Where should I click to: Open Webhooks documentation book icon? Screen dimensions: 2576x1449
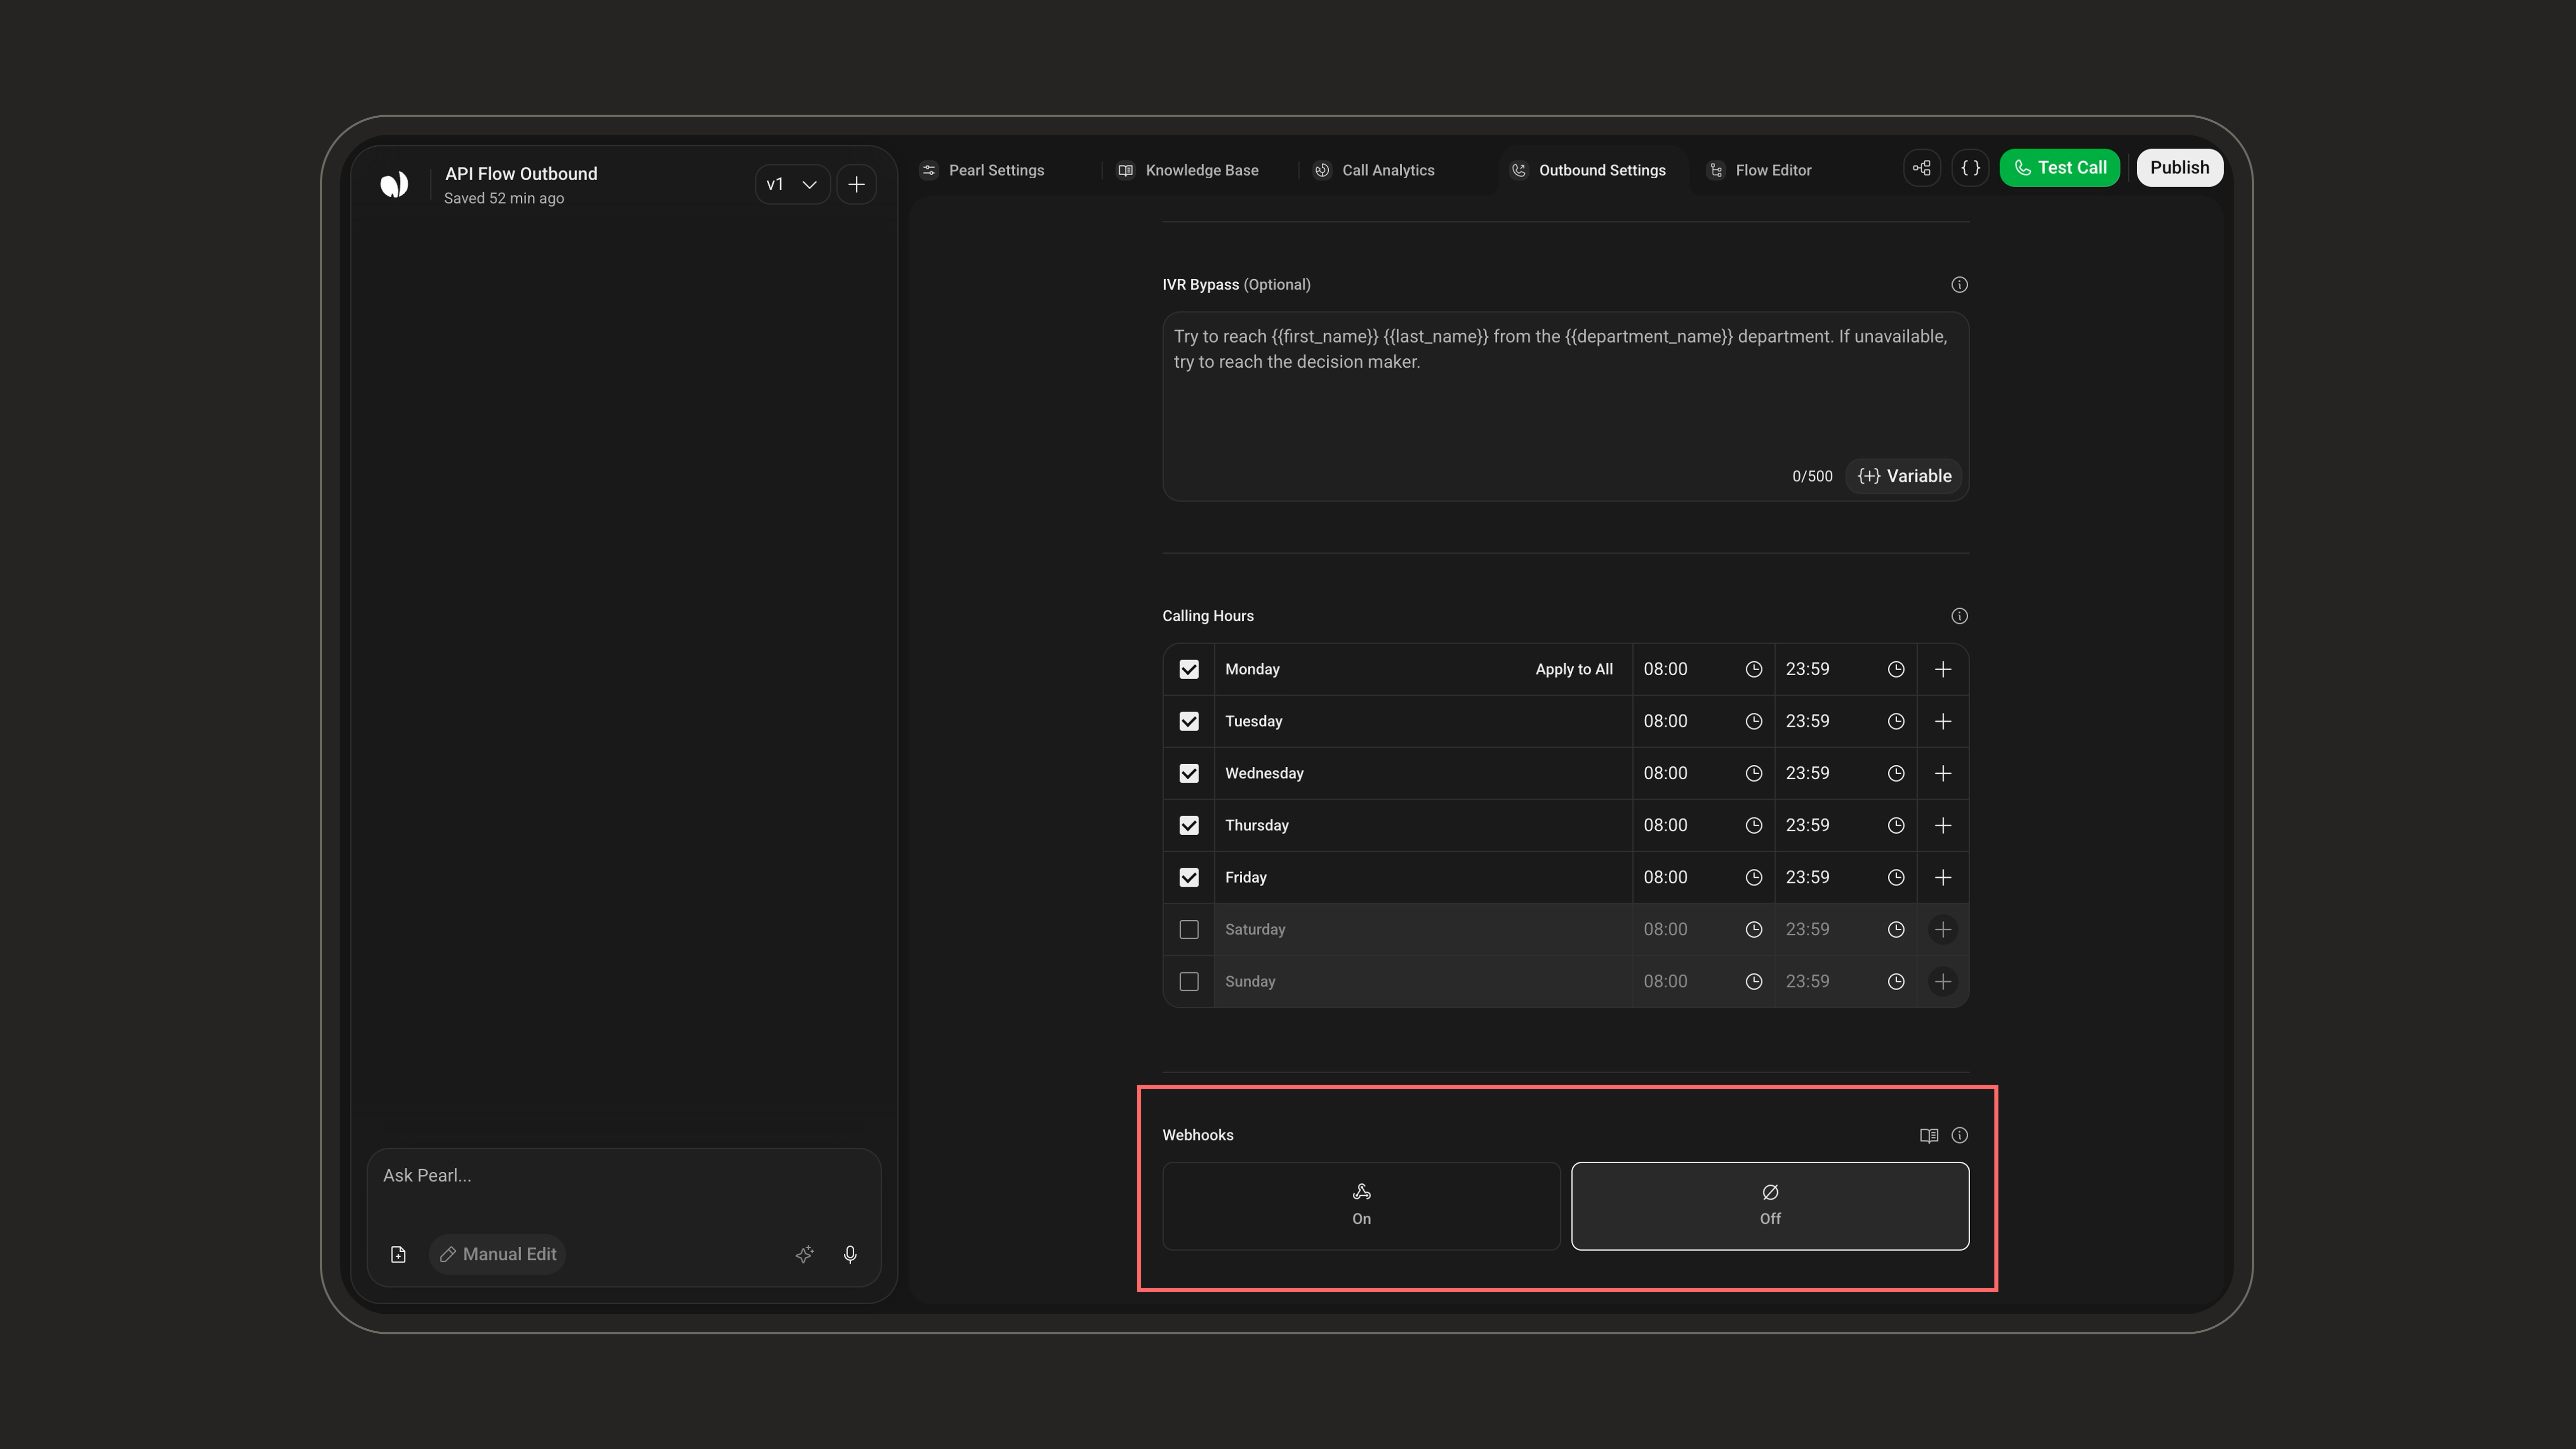pos(1929,1135)
